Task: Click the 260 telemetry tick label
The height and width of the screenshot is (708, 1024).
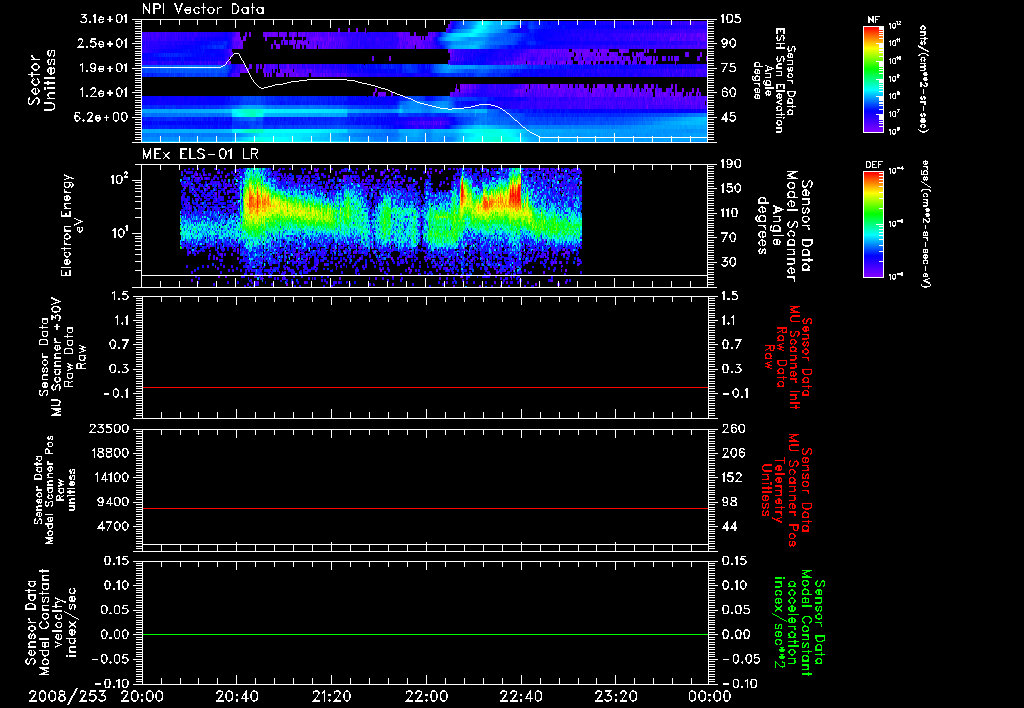Action: pyautogui.click(x=731, y=428)
